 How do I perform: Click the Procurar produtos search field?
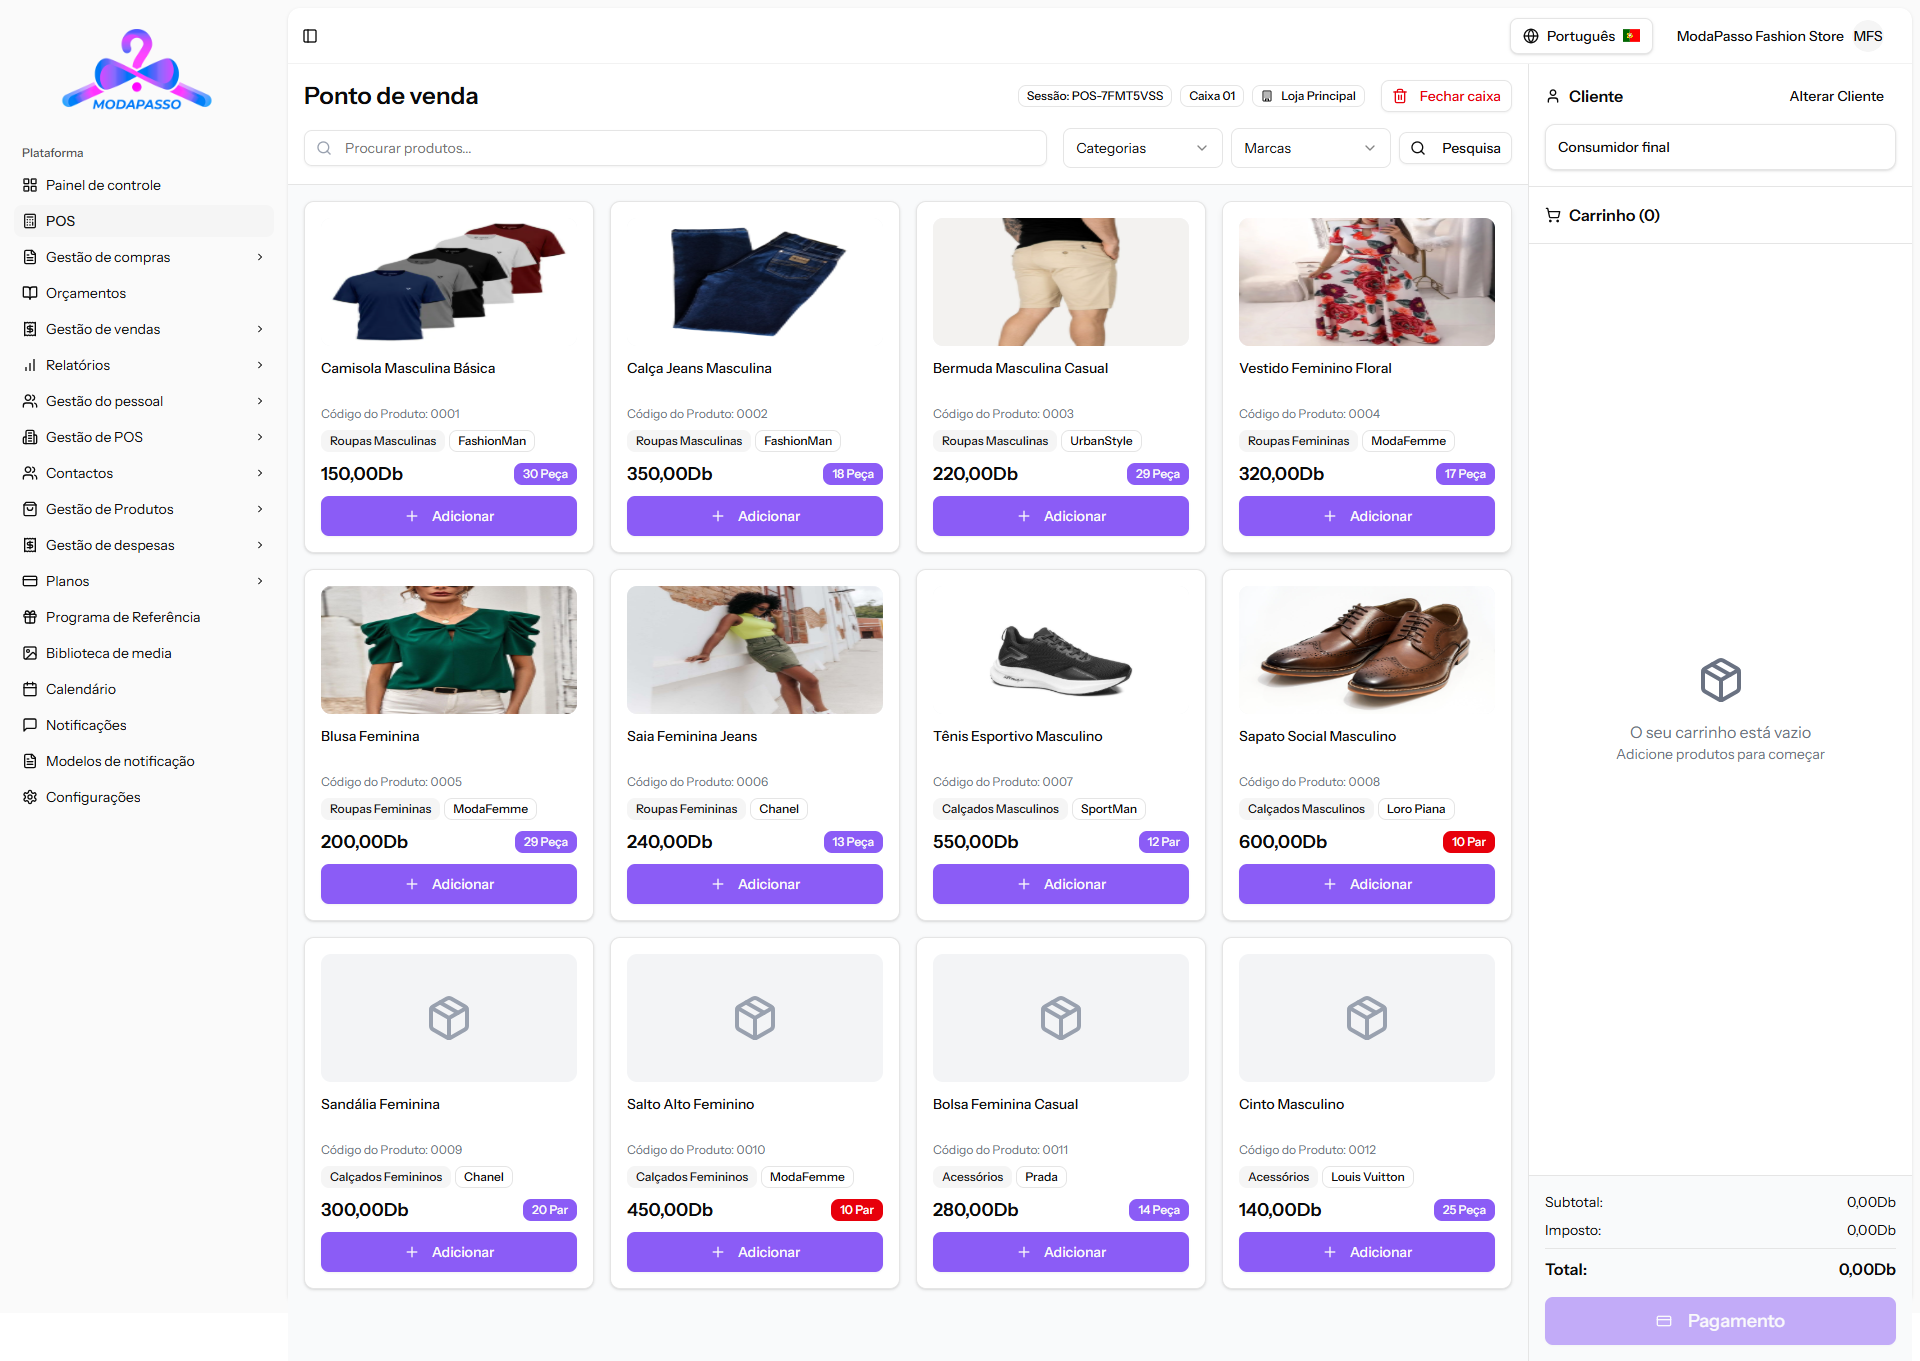(x=675, y=148)
